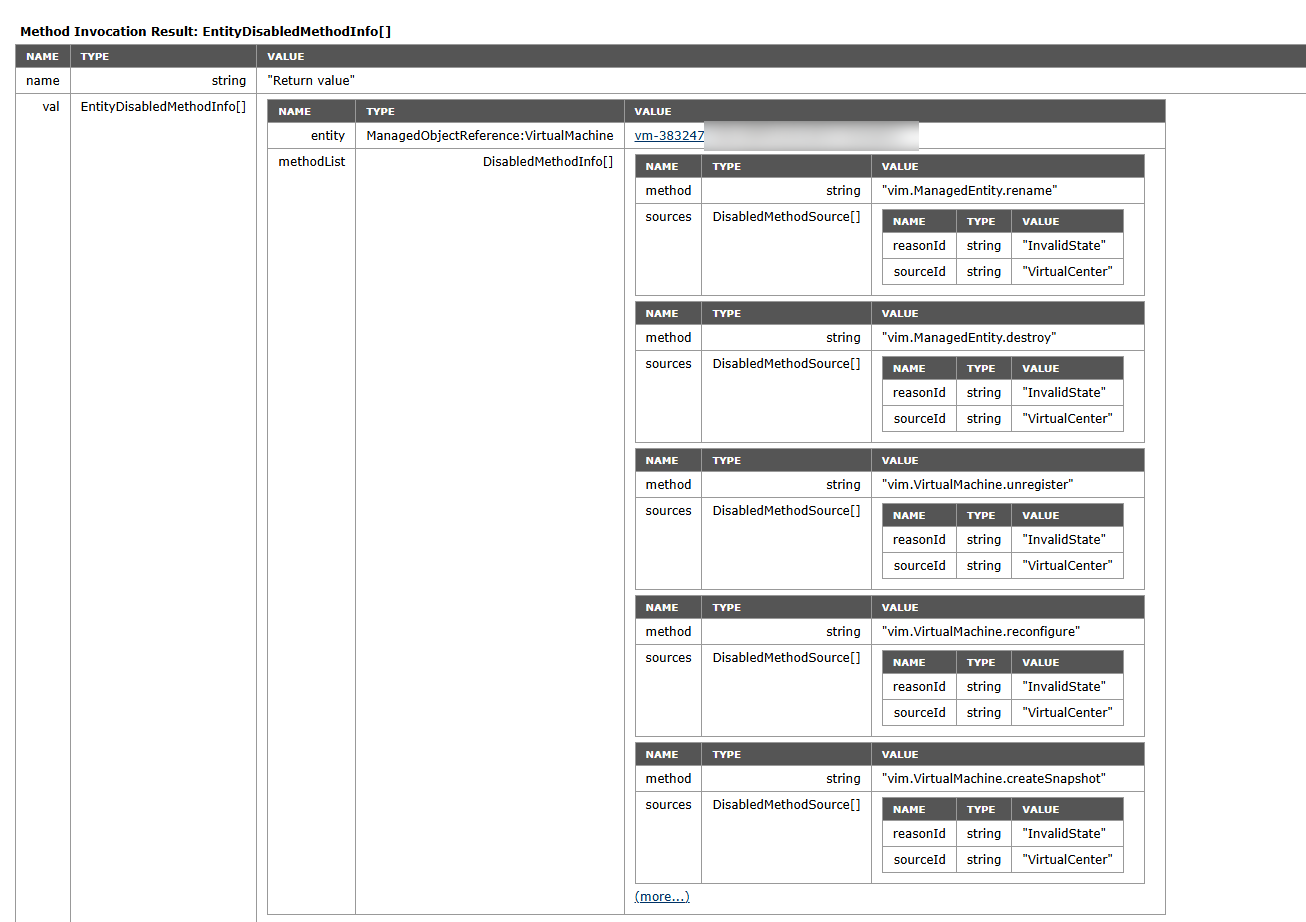1306x922 pixels.
Task: Click the outer EntityDisabledMethodInfo[] type cell
Action: [x=163, y=107]
